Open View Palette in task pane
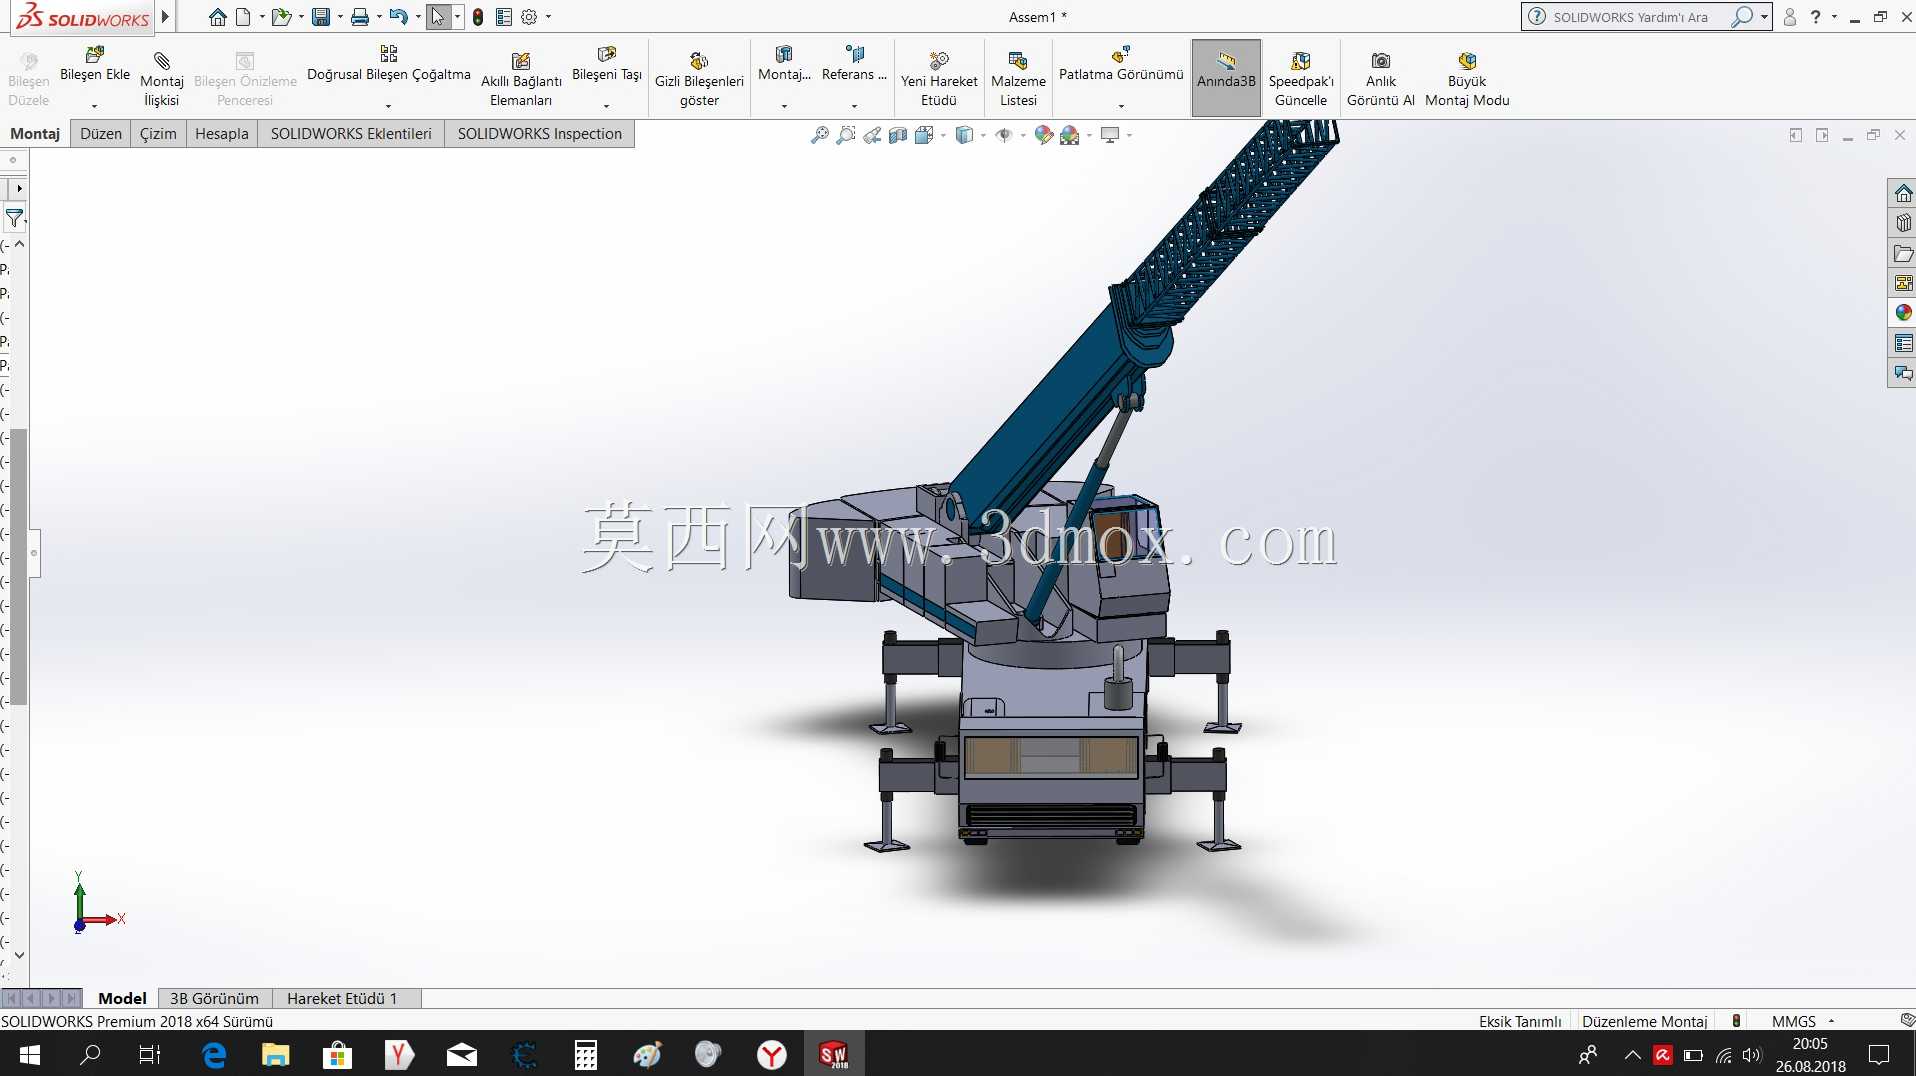Image resolution: width=1916 pixels, height=1076 pixels. pos(1903,283)
